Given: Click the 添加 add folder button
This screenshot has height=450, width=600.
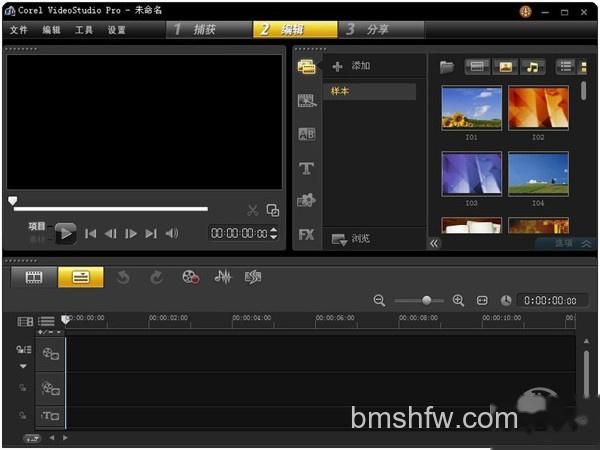Looking at the screenshot, I should pyautogui.click(x=351, y=66).
